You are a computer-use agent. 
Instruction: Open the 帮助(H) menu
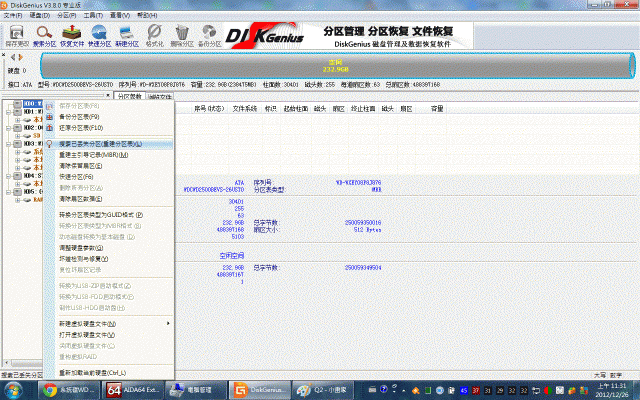(x=147, y=15)
